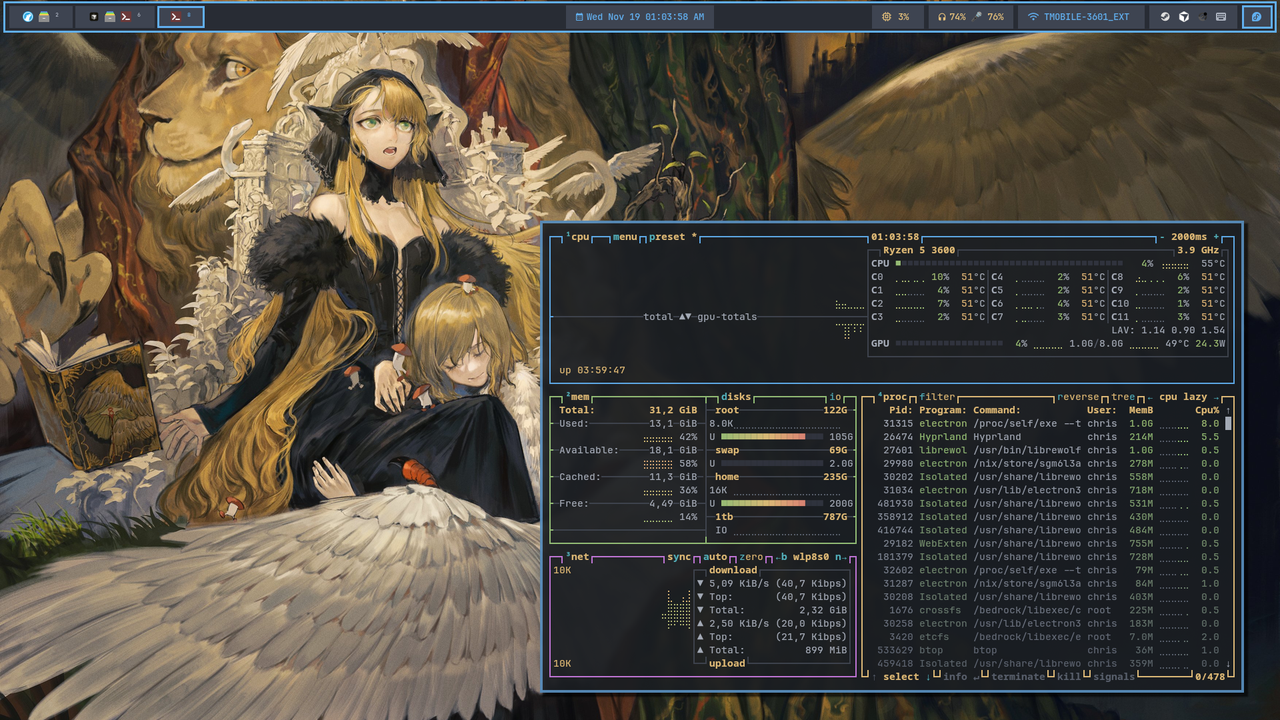
Task: Click the CPU usage 3% indicator
Action: point(896,17)
